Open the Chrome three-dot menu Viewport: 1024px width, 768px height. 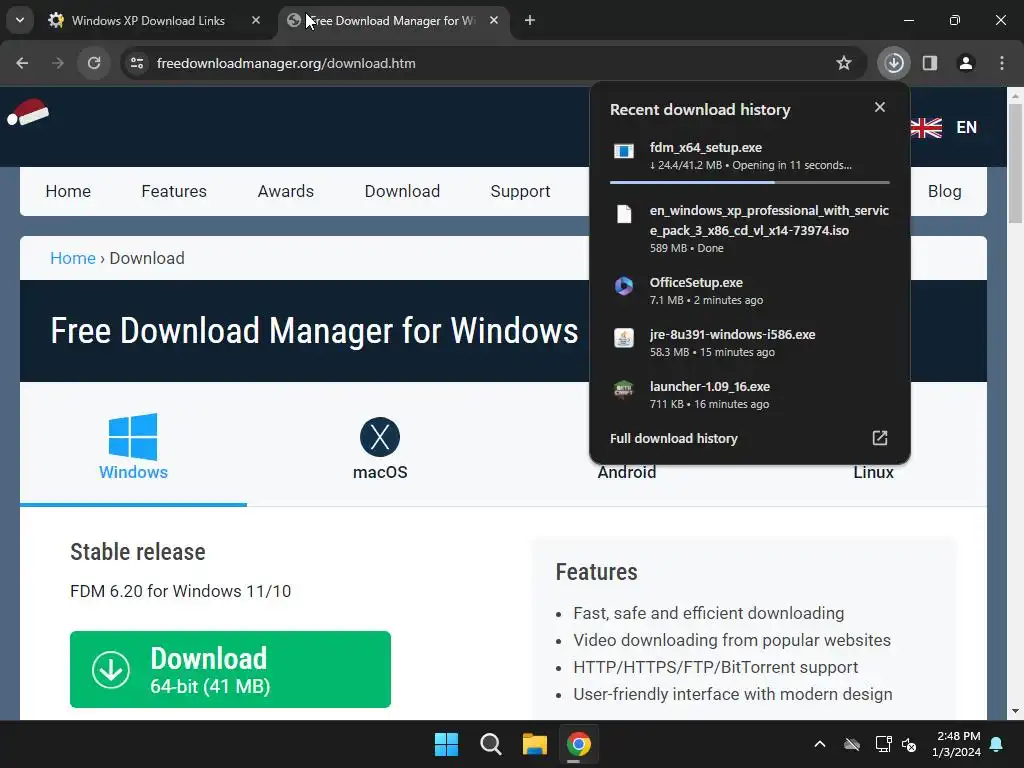click(1002, 63)
